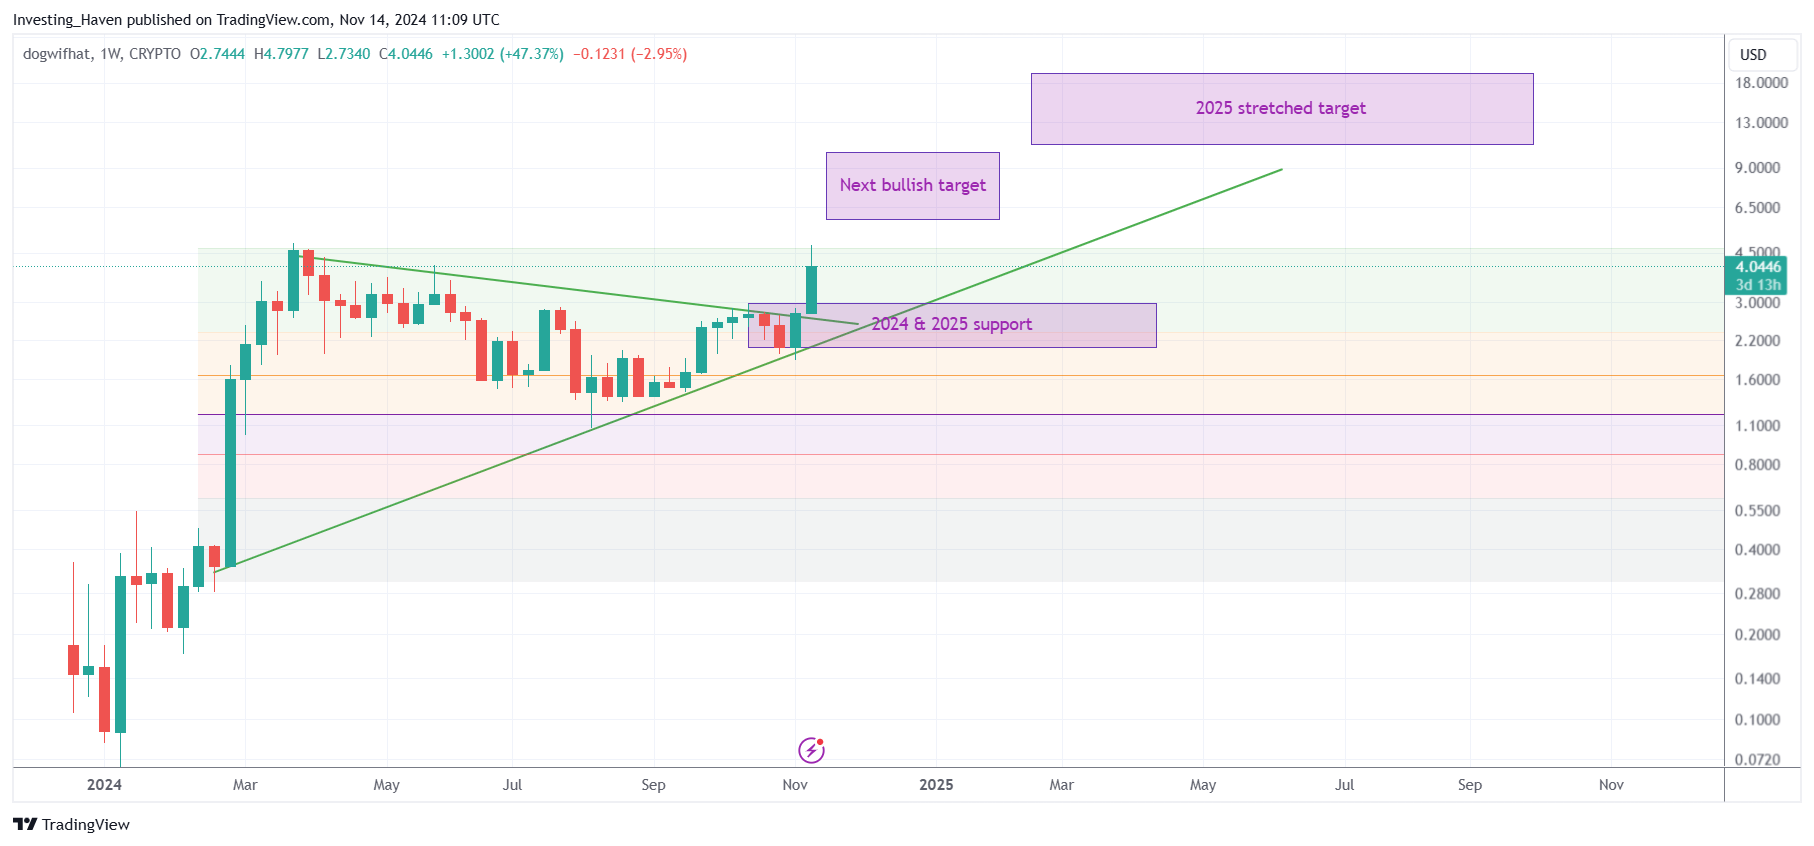Click the 0.2000 price axis label
The width and height of the screenshot is (1814, 846).
(x=1757, y=635)
